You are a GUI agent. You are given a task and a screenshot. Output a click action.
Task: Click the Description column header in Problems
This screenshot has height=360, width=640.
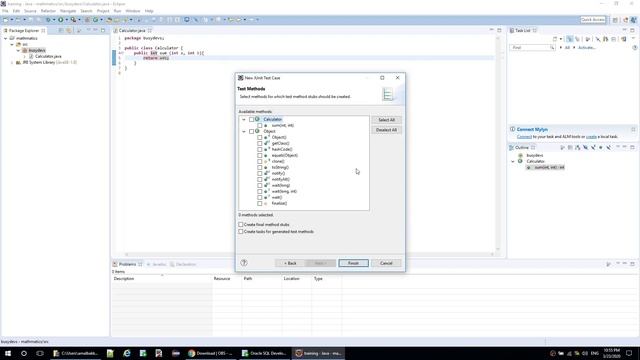click(162, 279)
